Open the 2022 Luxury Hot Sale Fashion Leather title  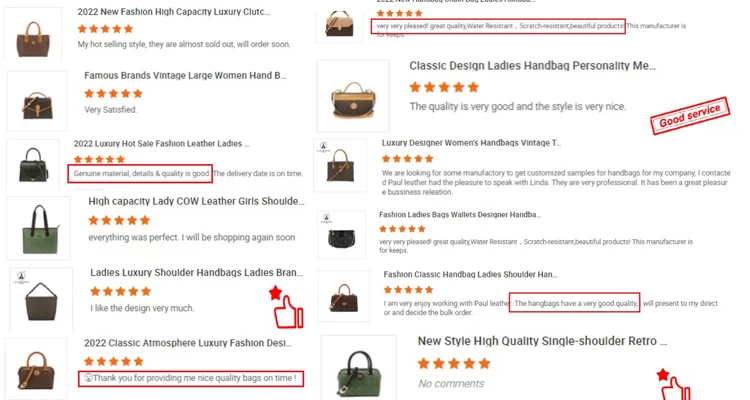click(161, 144)
